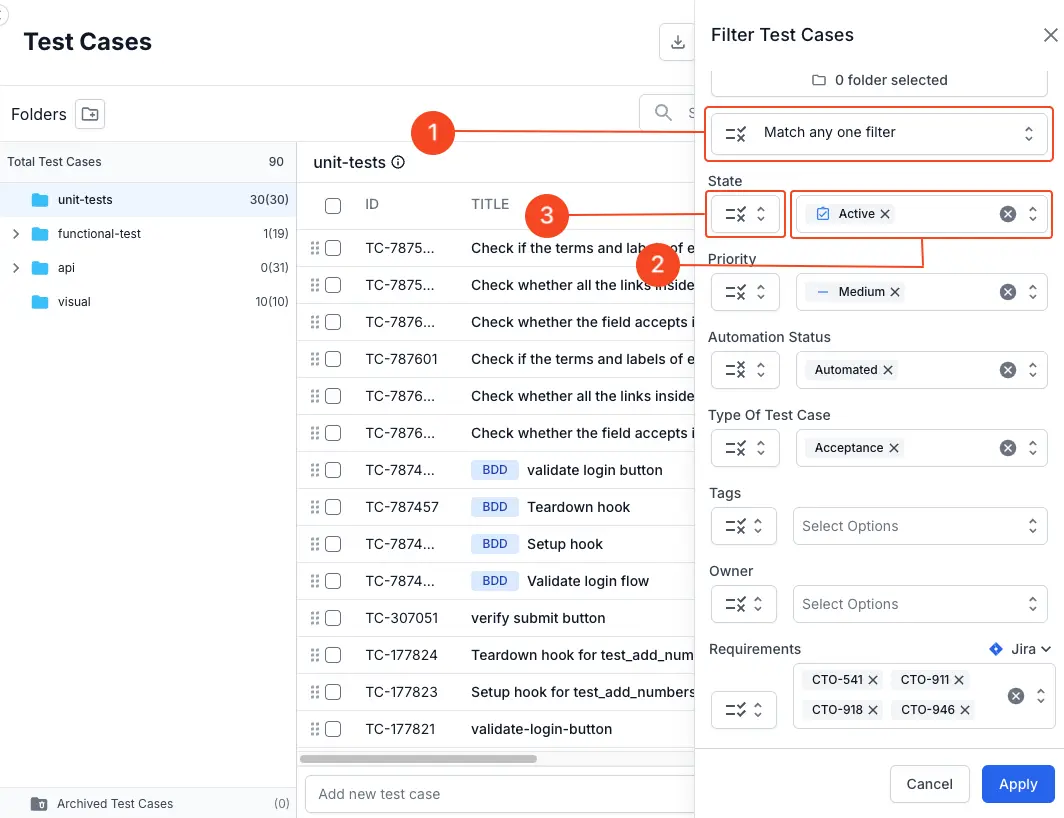
Task: Select checkbox for TC-307051 row
Action: click(333, 618)
